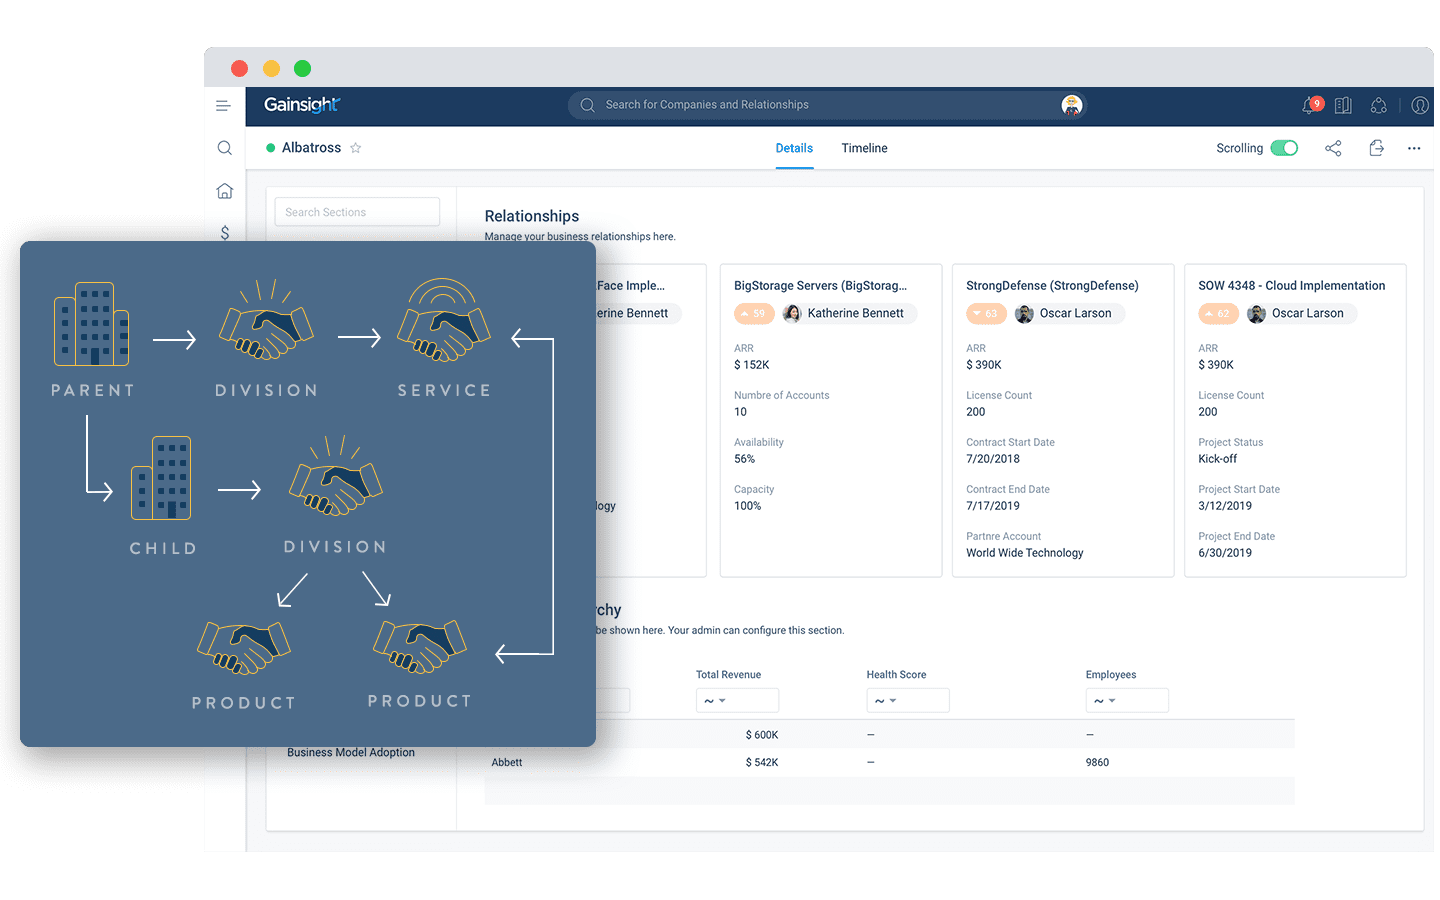Open the hamburger menu icon
Image resolution: width=1440 pixels, height=900 pixels.
pos(223,106)
